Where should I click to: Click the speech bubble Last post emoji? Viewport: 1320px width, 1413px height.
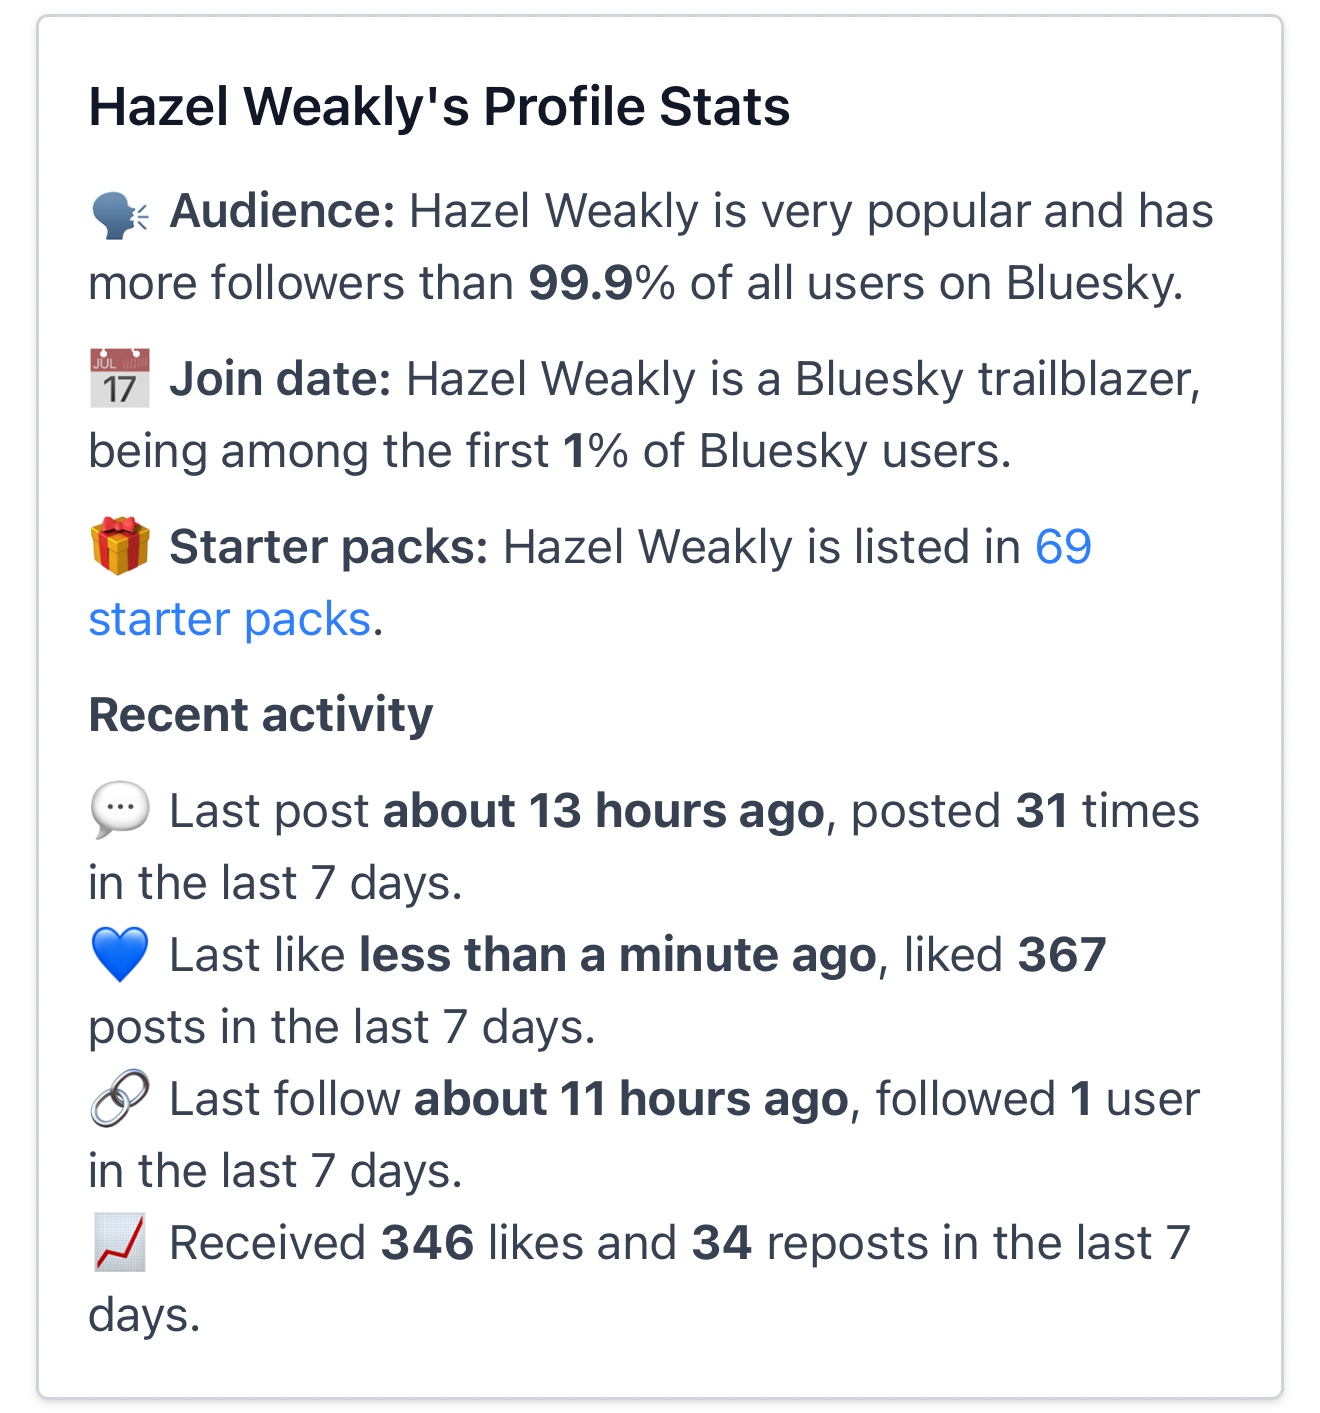120,809
